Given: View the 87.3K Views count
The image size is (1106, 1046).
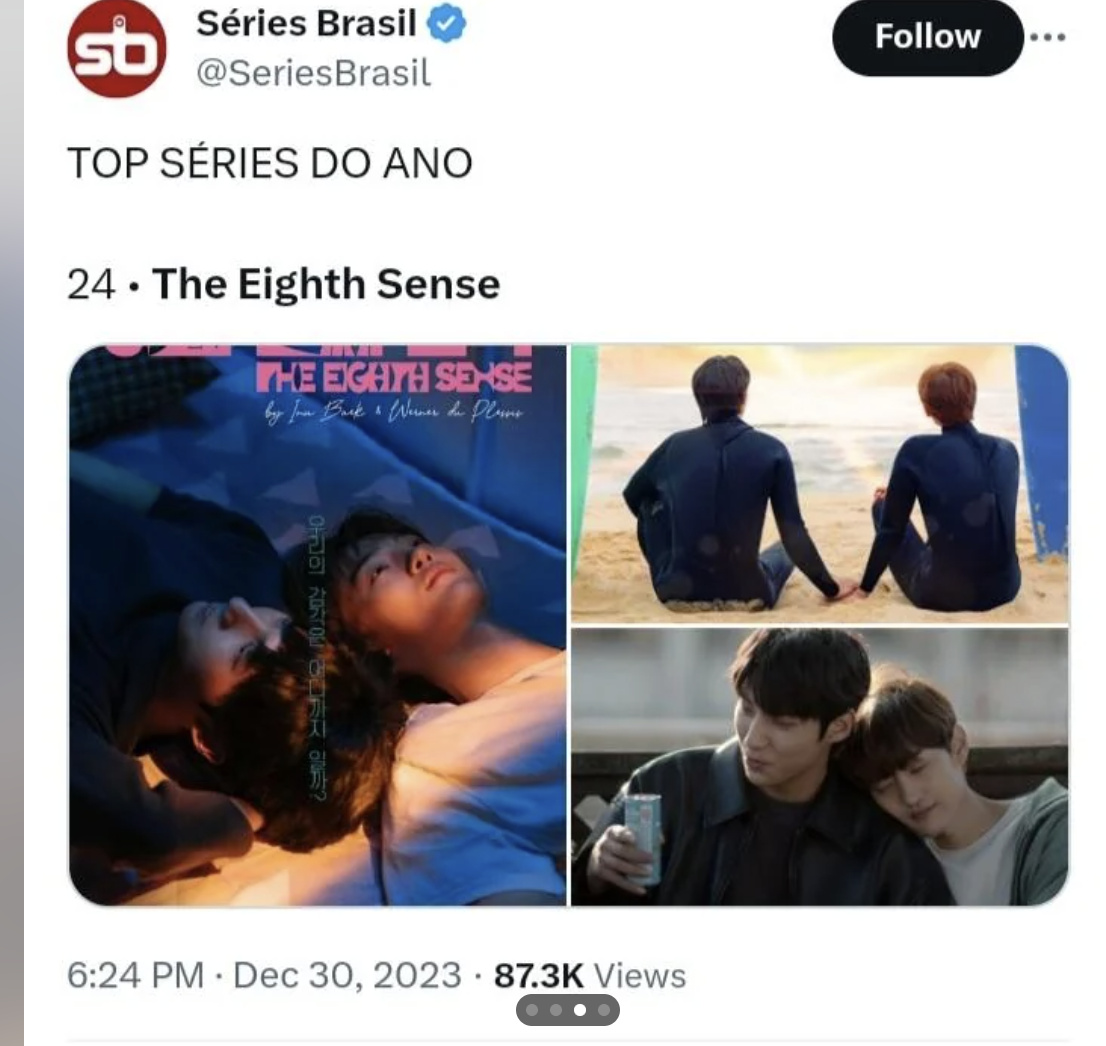Looking at the screenshot, I should (590, 975).
